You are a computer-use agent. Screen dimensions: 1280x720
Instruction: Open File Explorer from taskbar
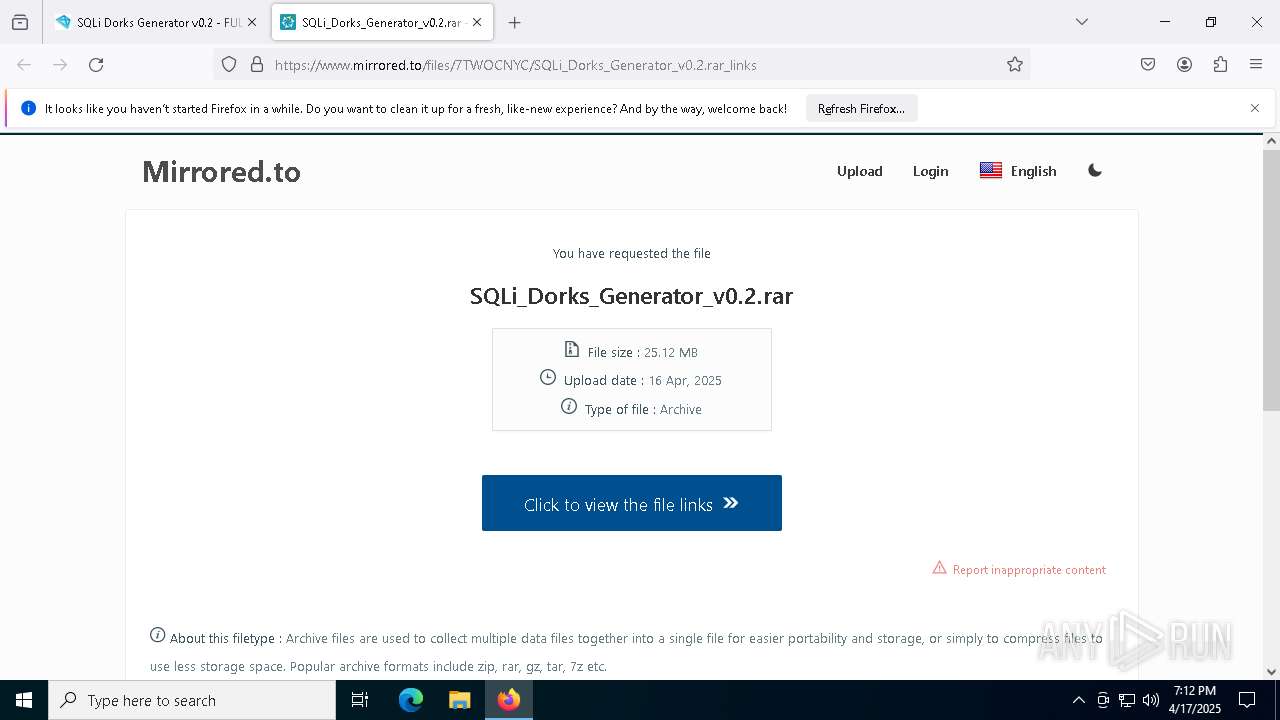coord(459,700)
